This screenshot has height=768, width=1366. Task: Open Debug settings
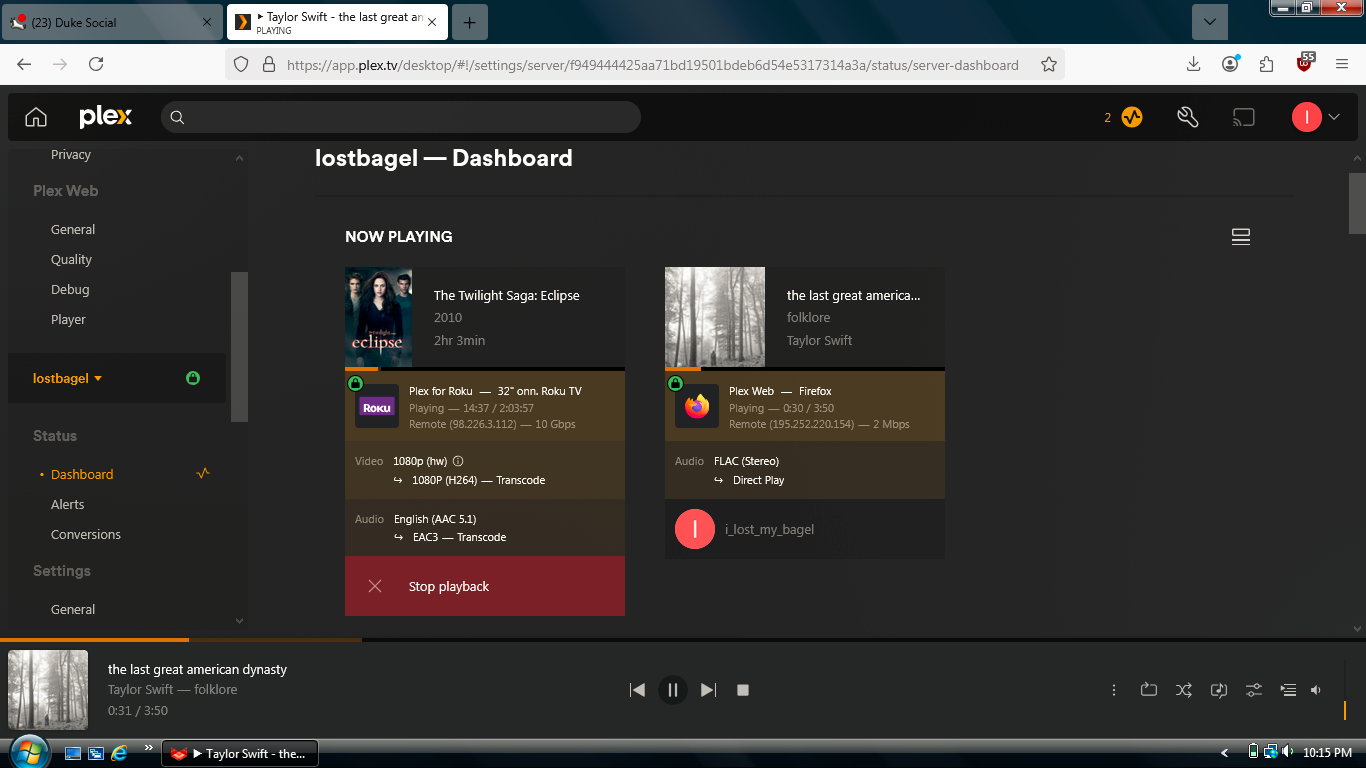(x=70, y=289)
